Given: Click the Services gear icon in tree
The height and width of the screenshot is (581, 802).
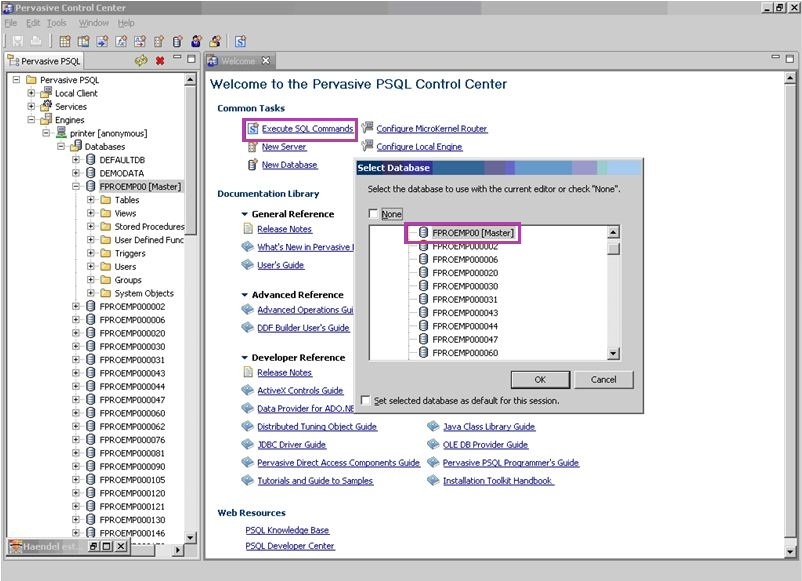Looking at the screenshot, I should coord(47,106).
